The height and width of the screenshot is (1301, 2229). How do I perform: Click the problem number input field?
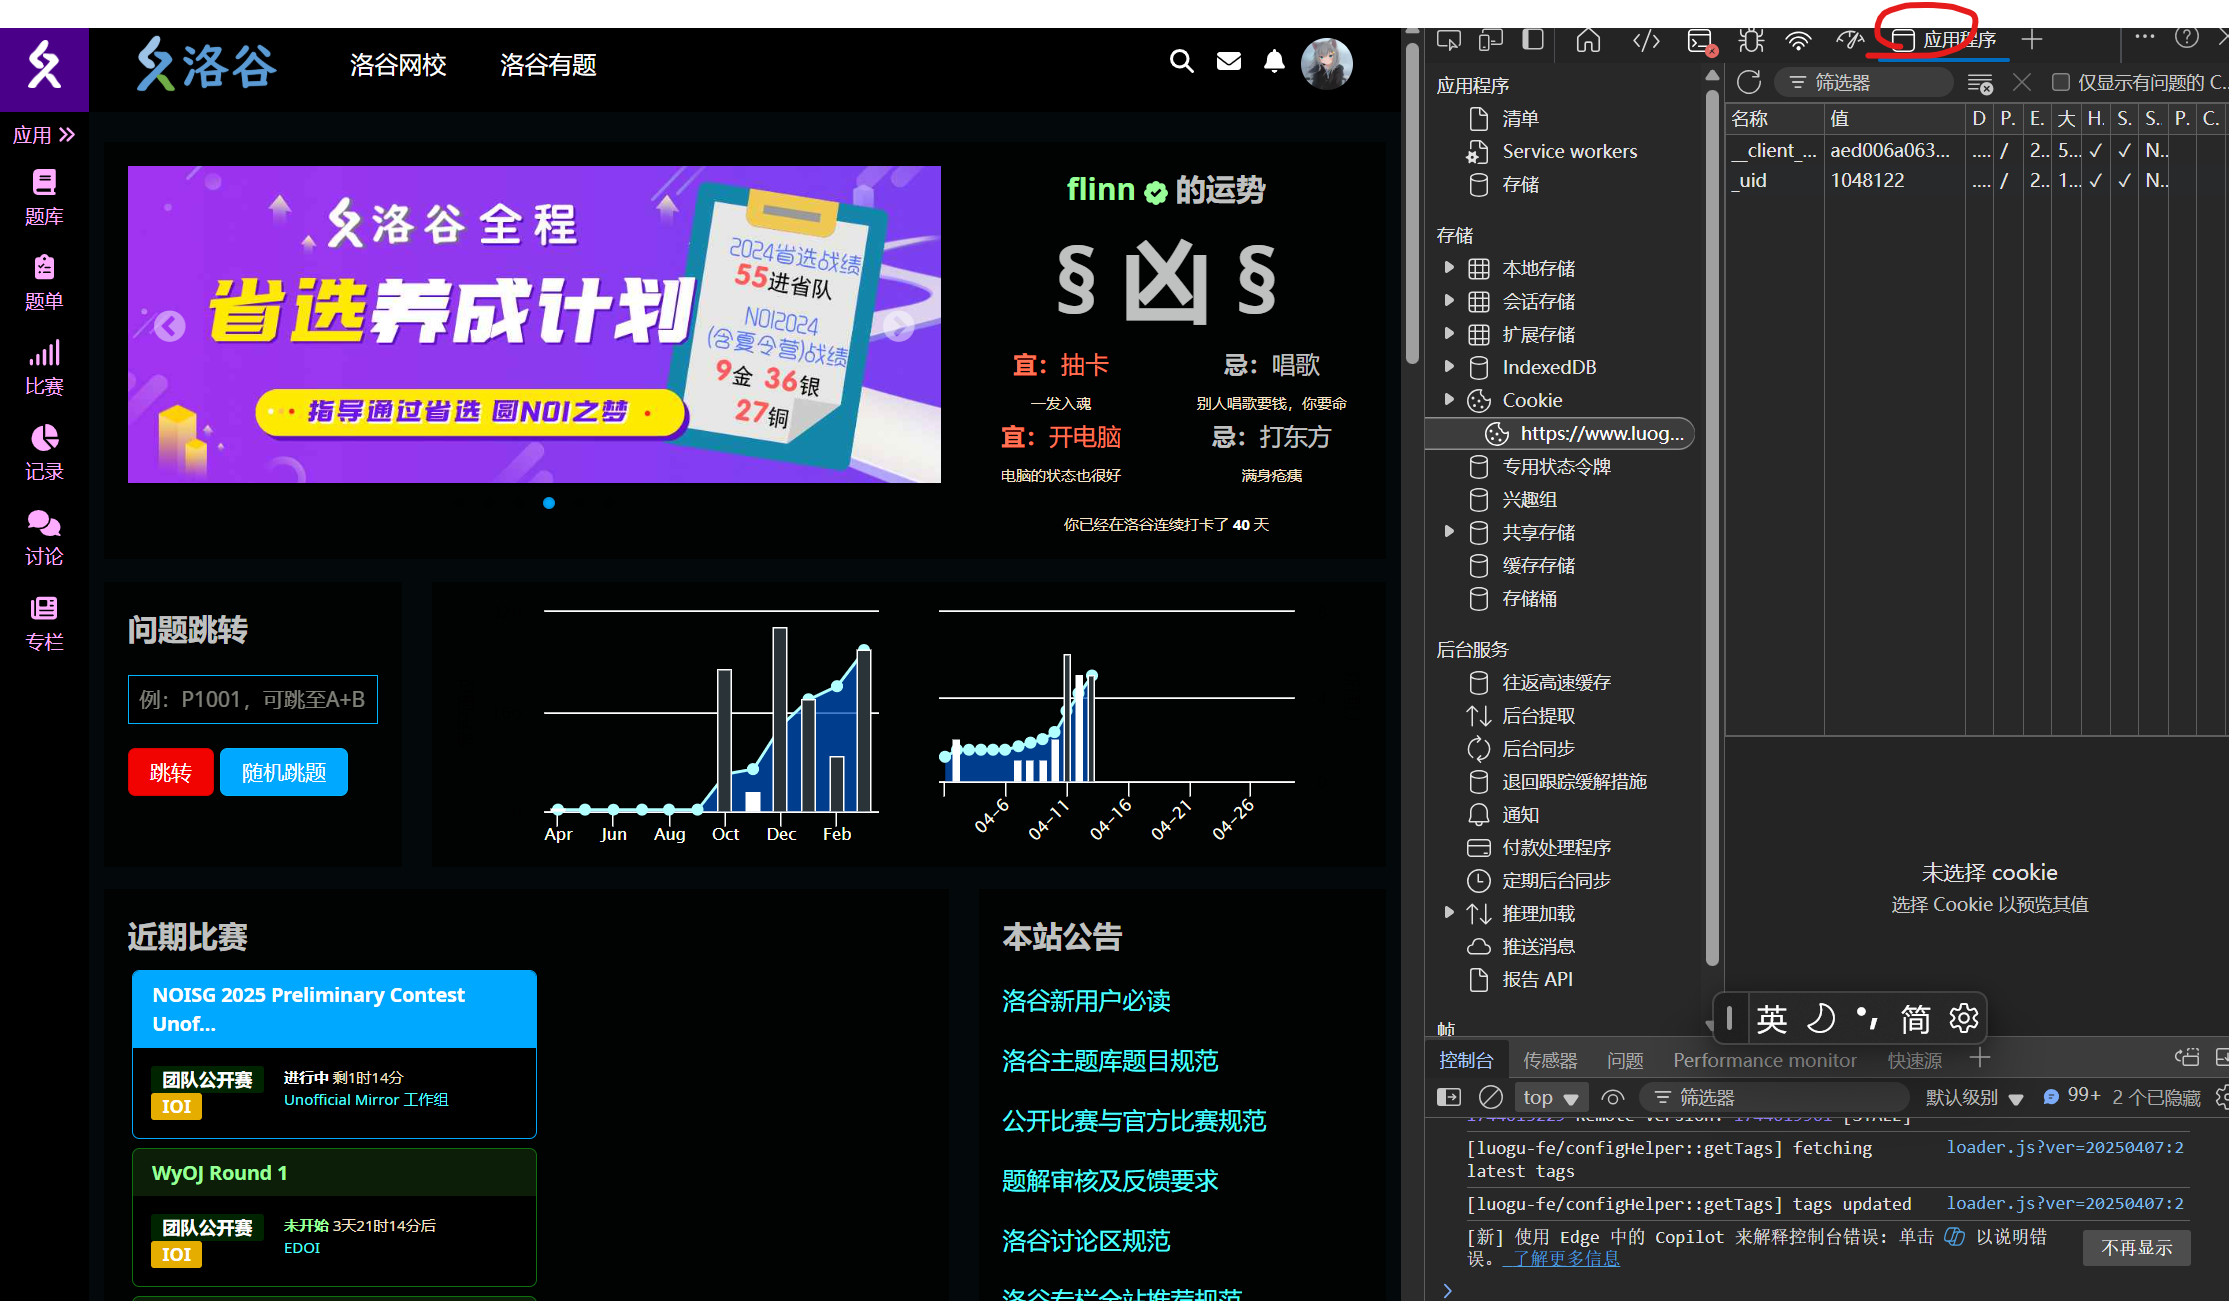tap(253, 699)
